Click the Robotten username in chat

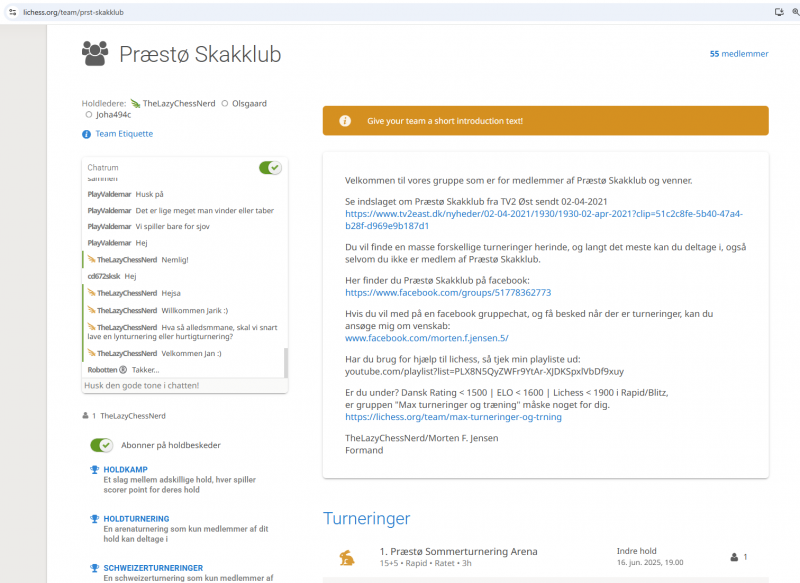click(102, 370)
